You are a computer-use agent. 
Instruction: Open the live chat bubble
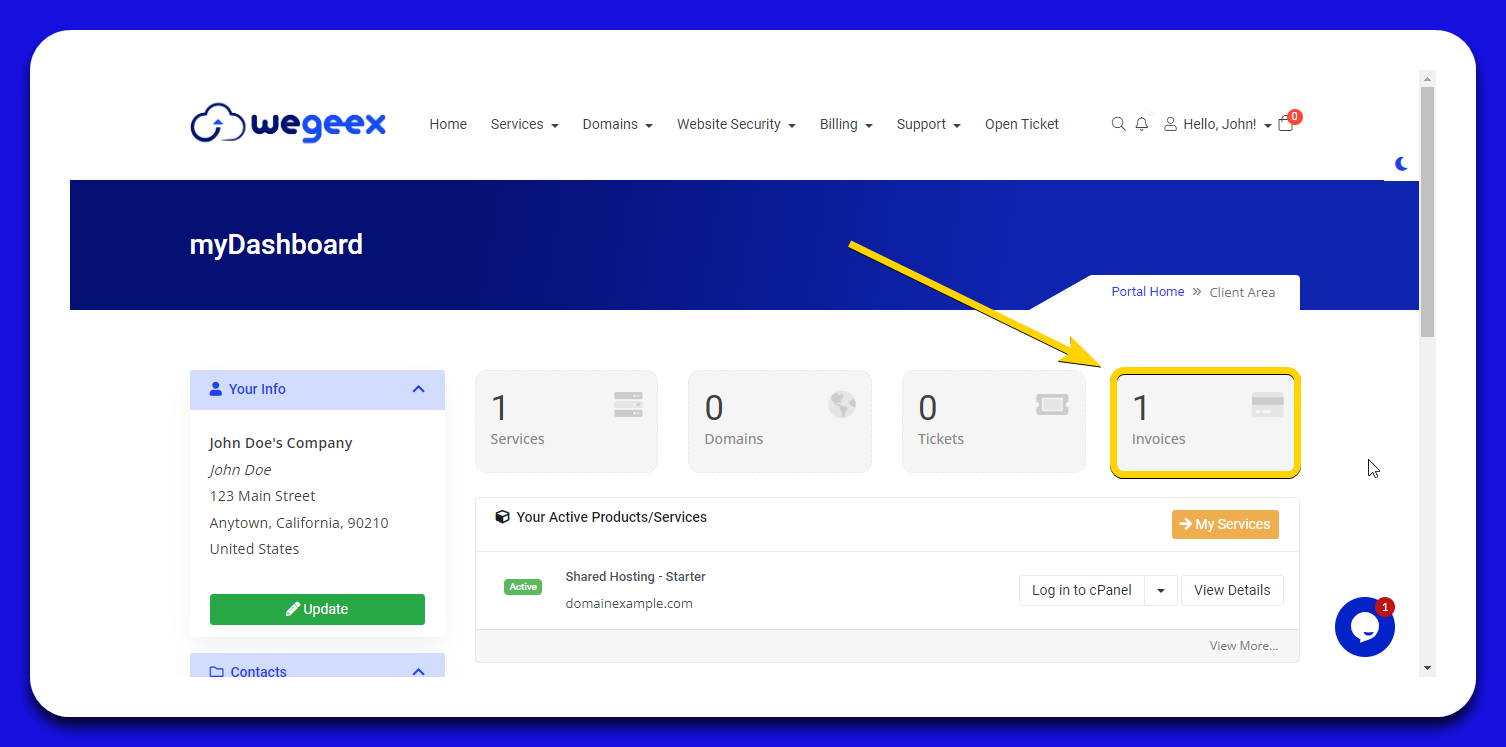tap(1364, 627)
